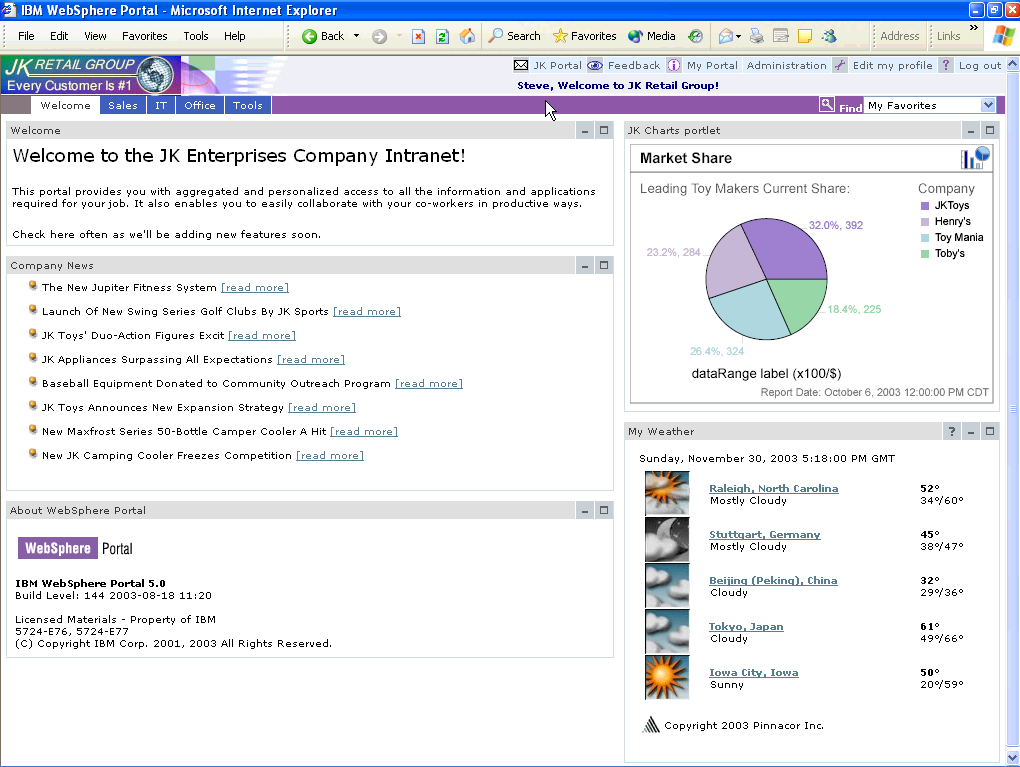Click the Back arrow icon in toolbar
This screenshot has width=1020, height=767.
coord(310,36)
